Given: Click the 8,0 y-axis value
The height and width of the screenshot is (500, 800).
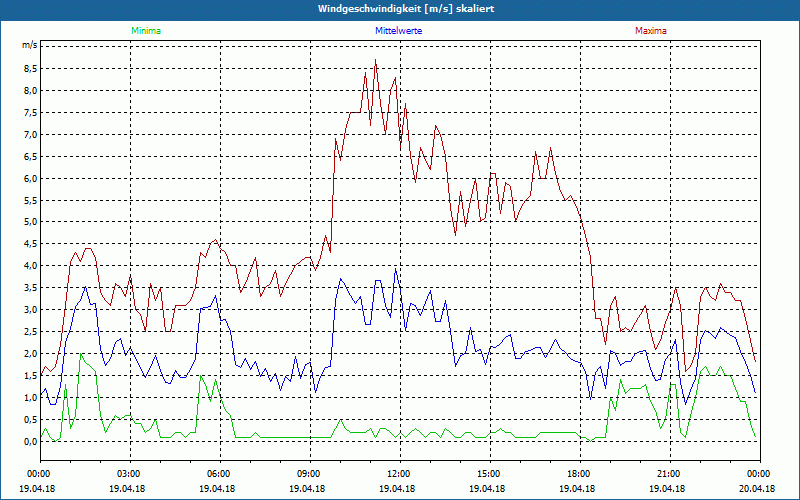Looking at the screenshot, I should pyautogui.click(x=29, y=91).
